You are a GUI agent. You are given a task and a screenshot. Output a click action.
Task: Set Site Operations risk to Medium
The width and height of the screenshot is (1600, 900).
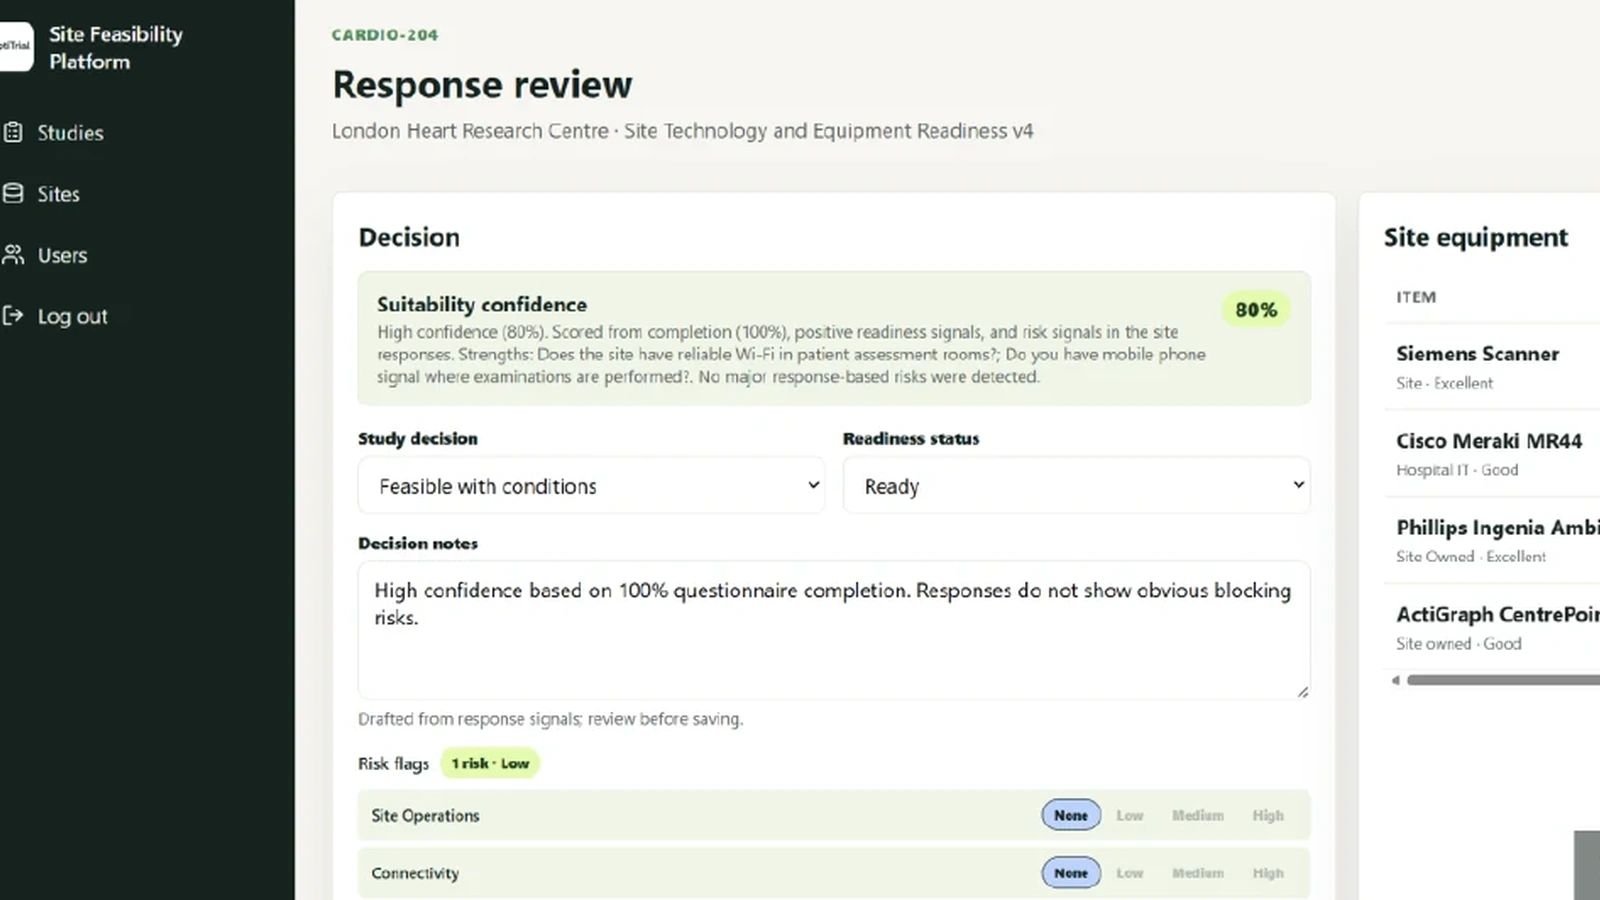click(x=1197, y=815)
